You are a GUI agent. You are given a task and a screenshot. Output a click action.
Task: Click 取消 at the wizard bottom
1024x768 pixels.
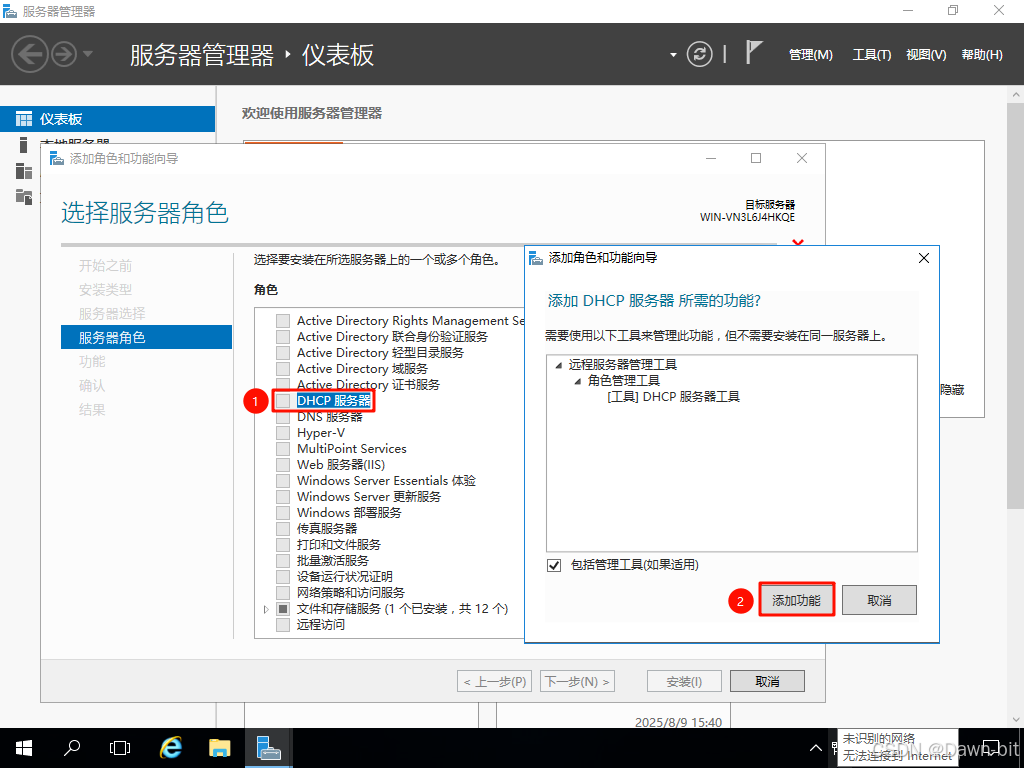[767, 681]
